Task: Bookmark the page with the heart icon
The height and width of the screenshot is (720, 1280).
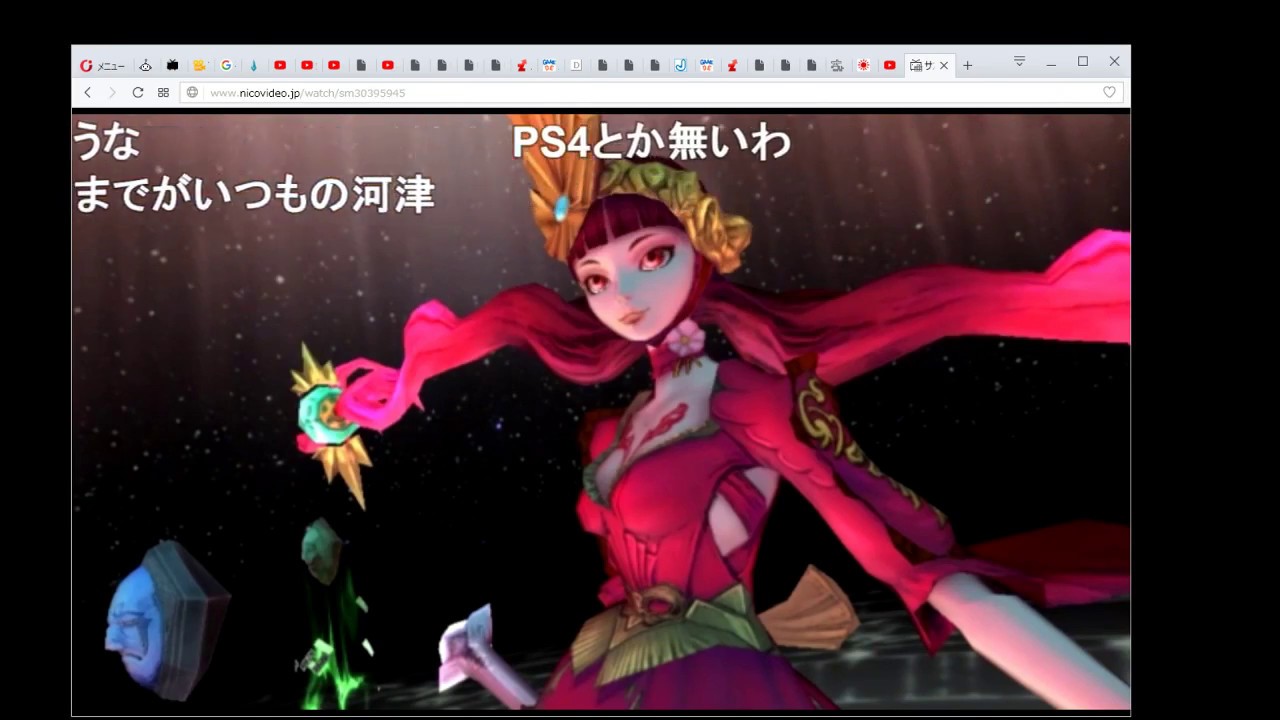Action: point(1109,92)
